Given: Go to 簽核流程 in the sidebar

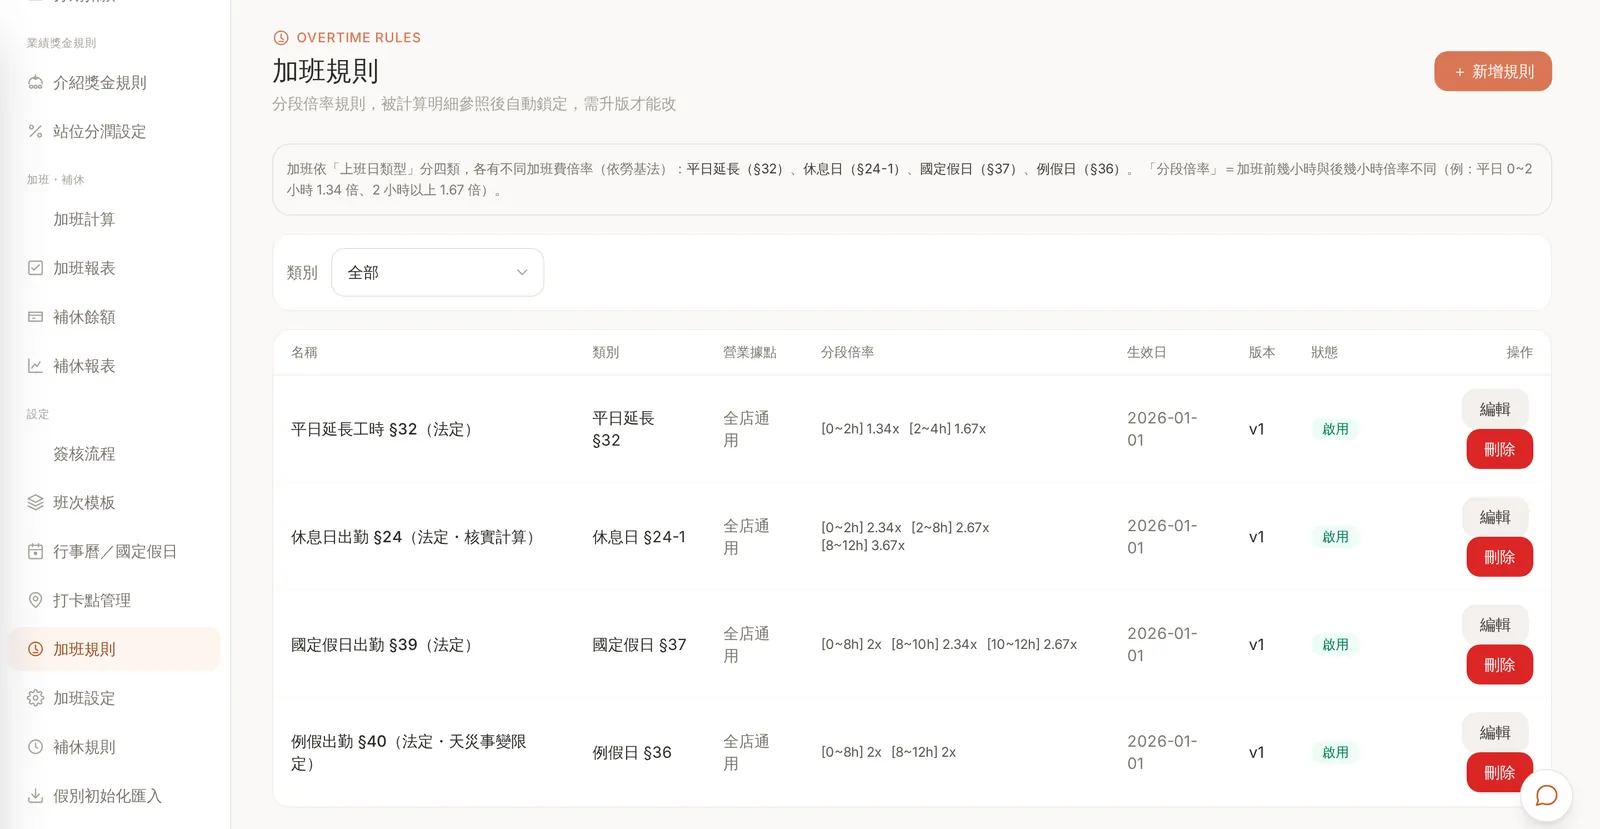Looking at the screenshot, I should pyautogui.click(x=84, y=454).
